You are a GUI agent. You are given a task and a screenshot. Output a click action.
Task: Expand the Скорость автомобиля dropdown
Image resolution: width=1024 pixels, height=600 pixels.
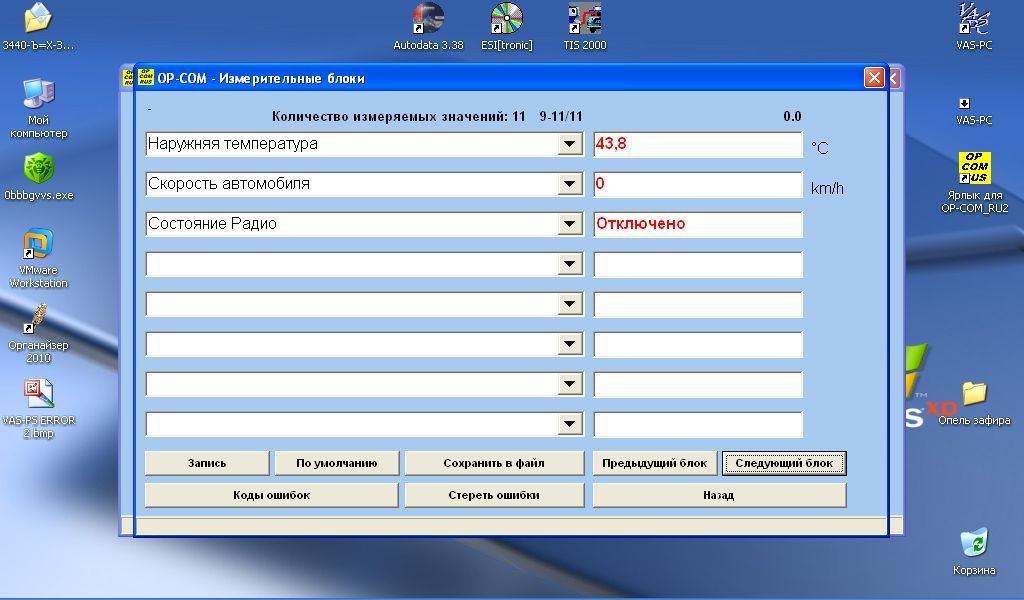tap(569, 184)
